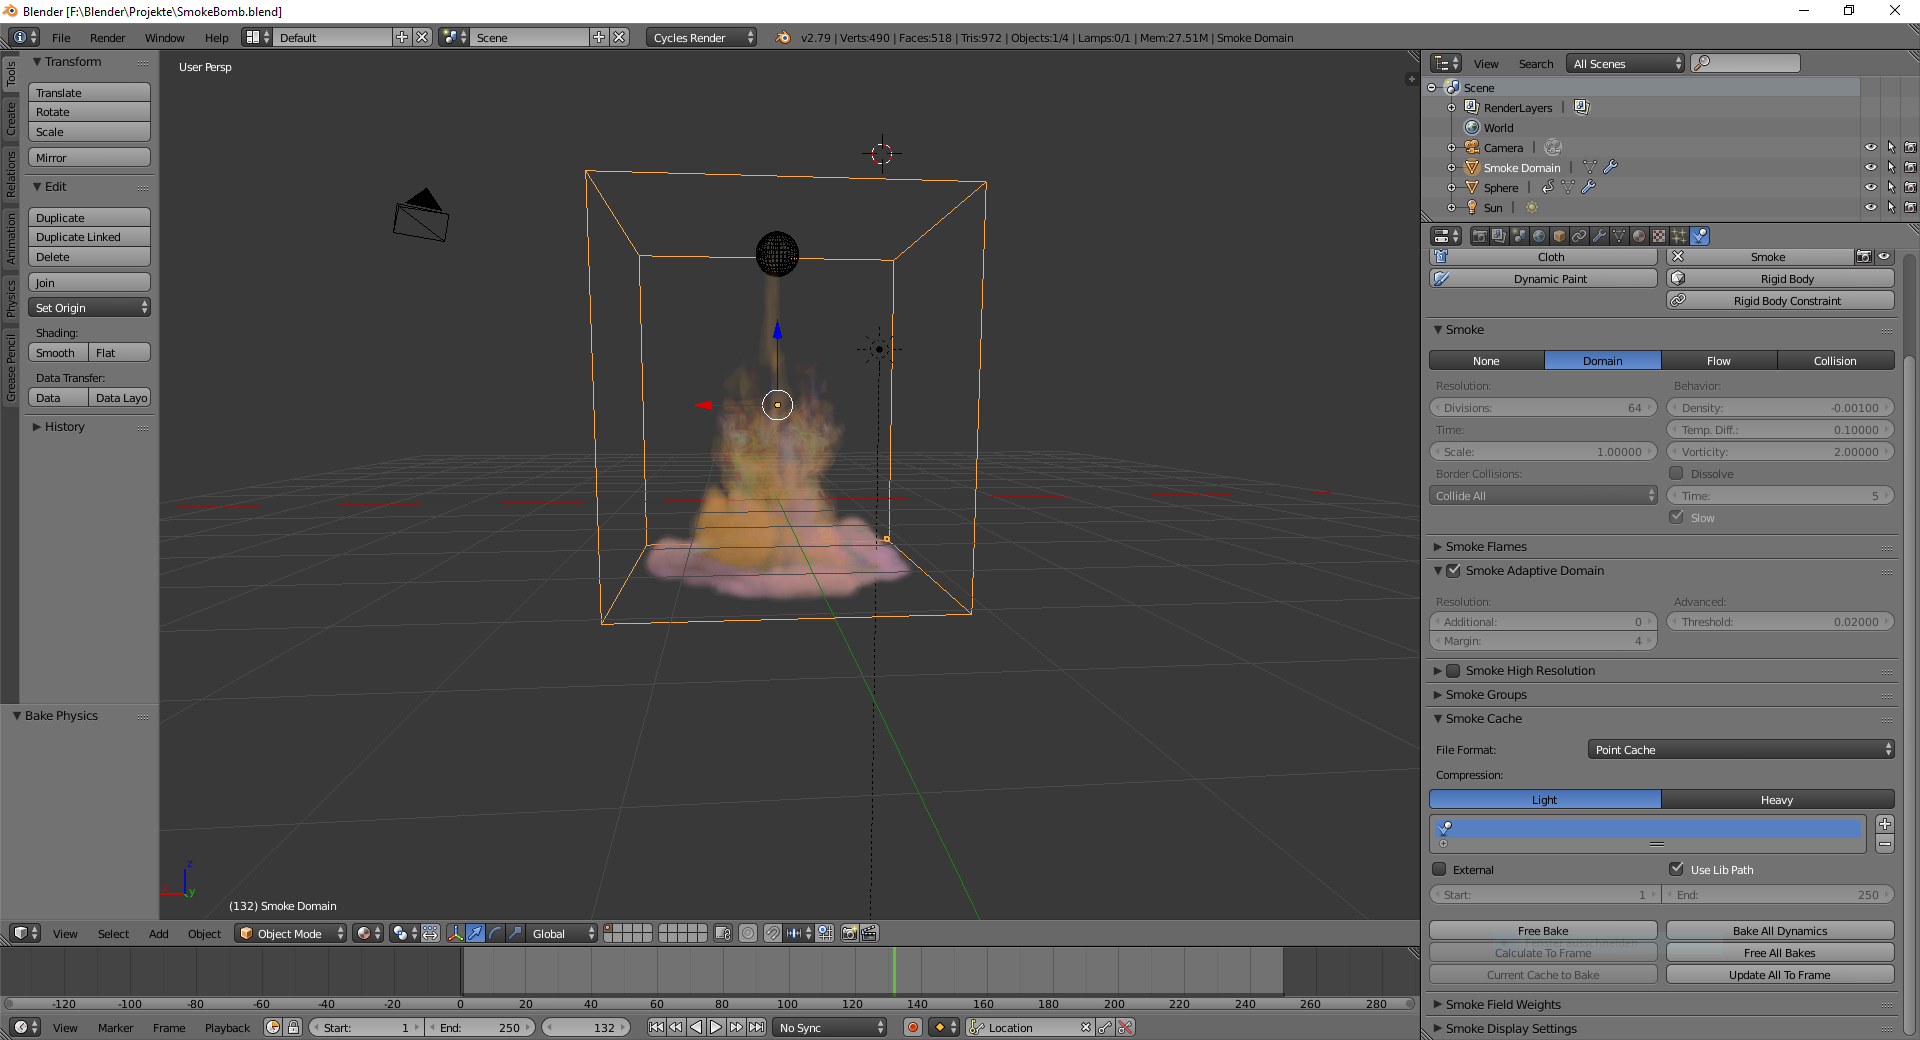Open the Global orientation dropdown
This screenshot has width=1920, height=1040.
(561, 933)
